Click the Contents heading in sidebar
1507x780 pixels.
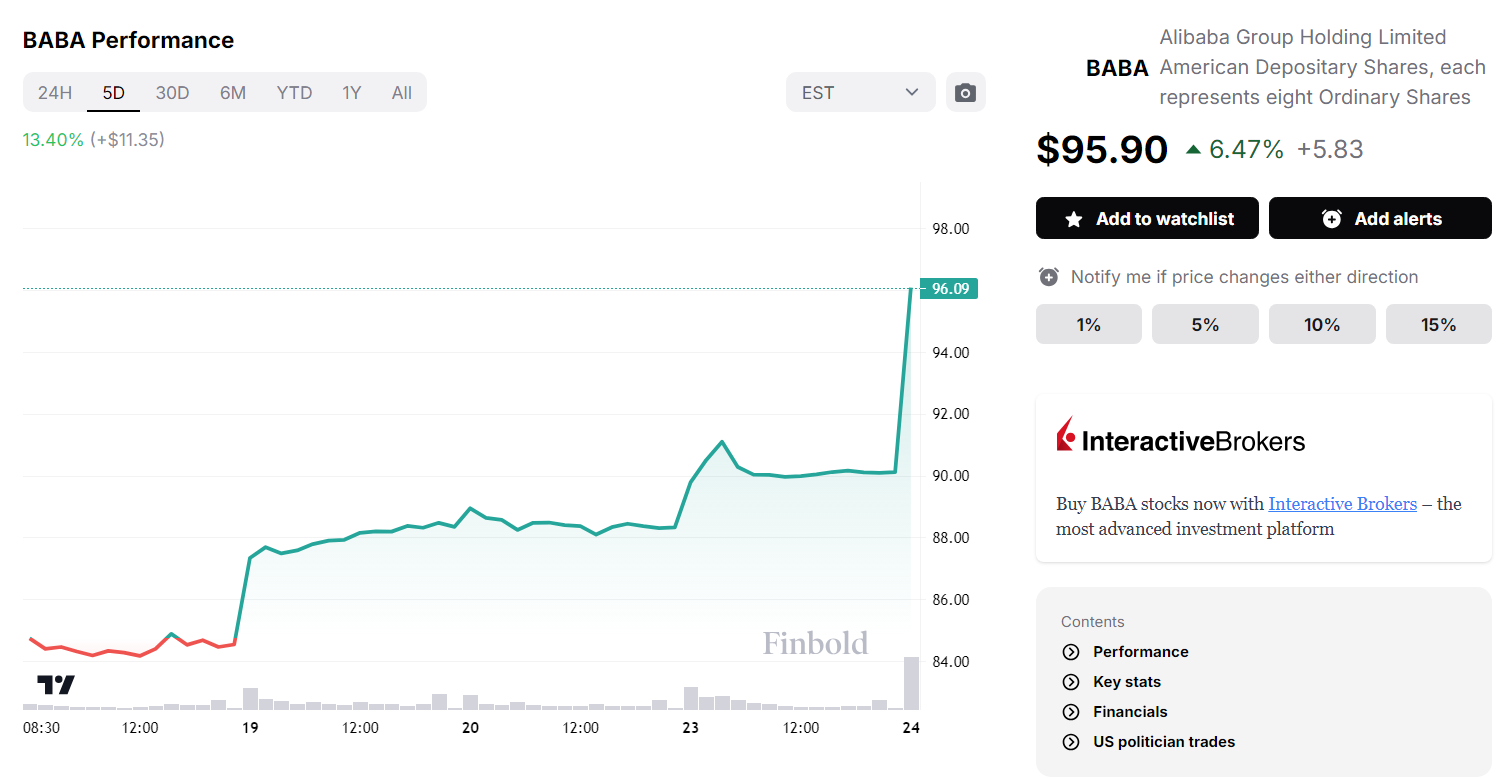[x=1093, y=622]
